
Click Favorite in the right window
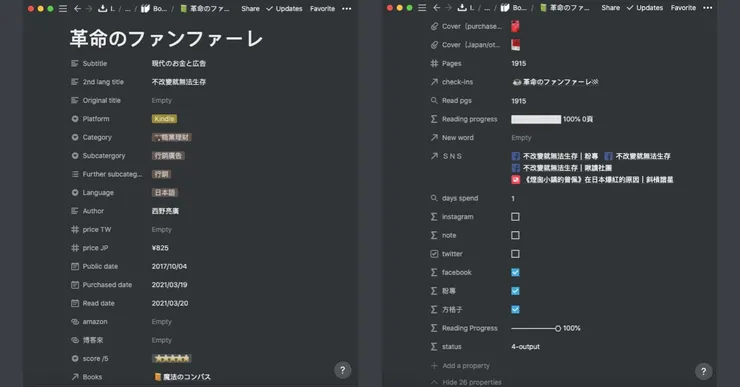coord(683,8)
